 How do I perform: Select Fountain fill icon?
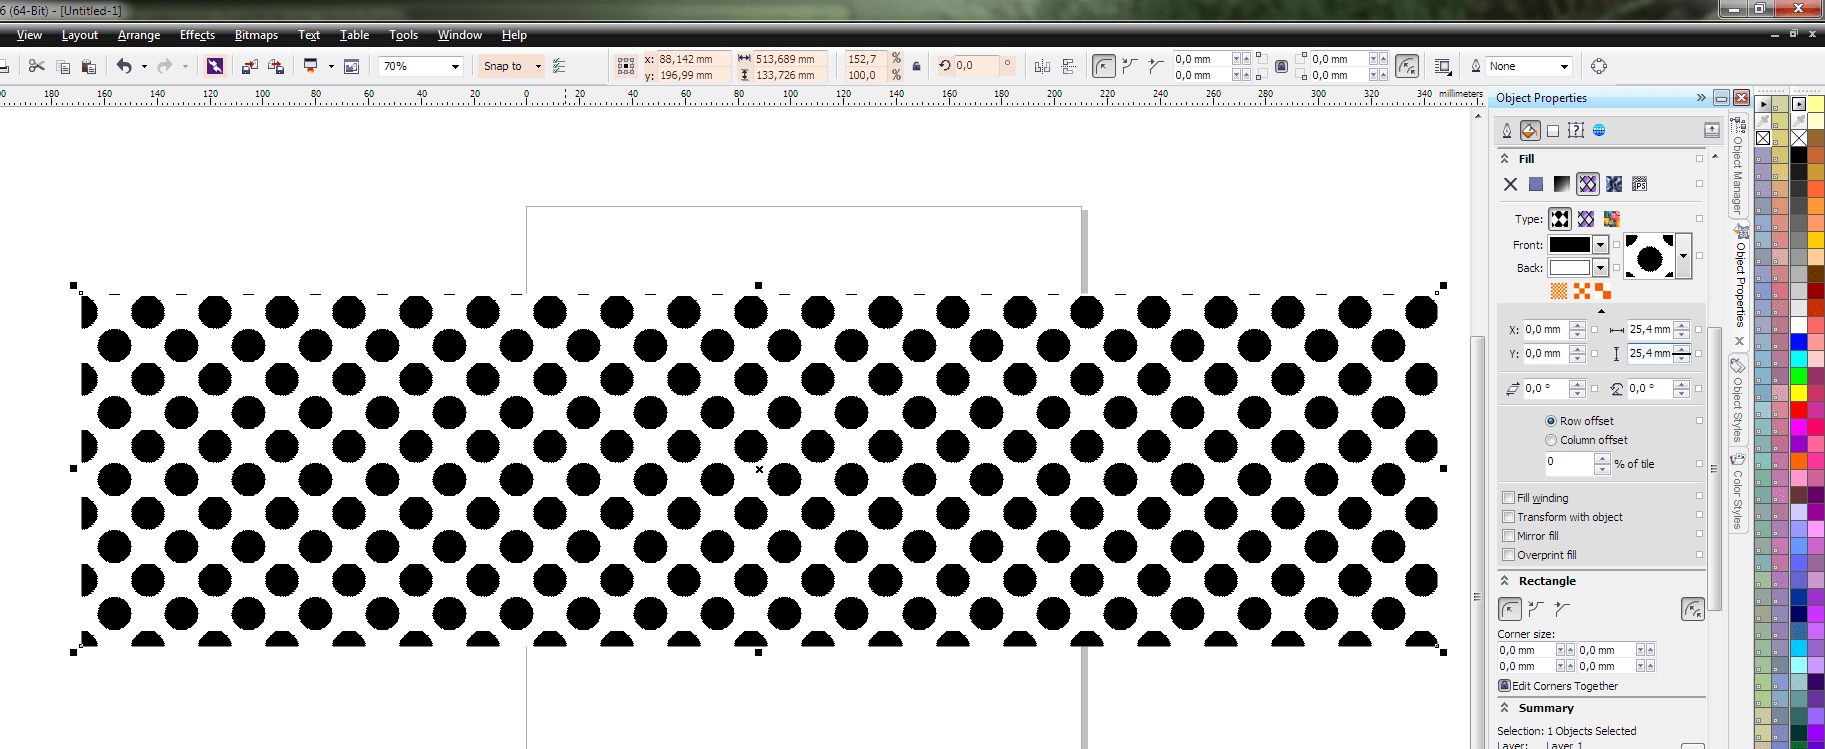pos(1562,184)
